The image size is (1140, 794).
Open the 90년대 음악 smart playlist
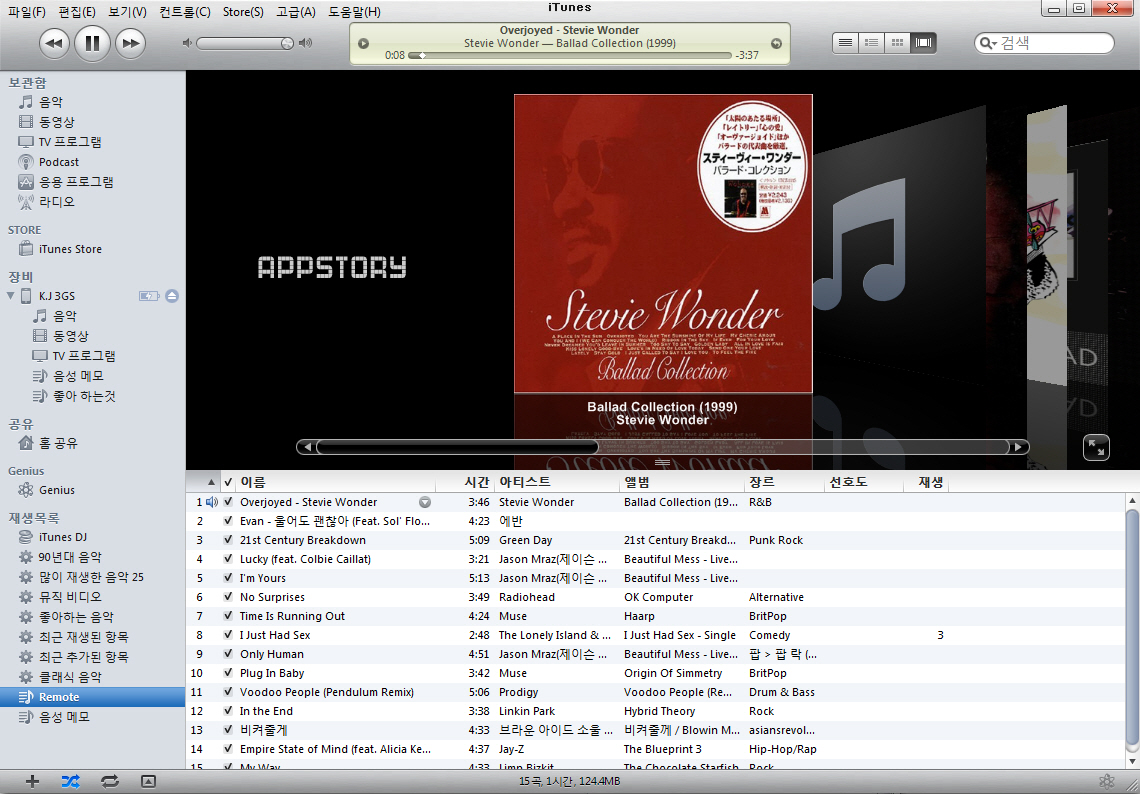pyautogui.click(x=70, y=557)
